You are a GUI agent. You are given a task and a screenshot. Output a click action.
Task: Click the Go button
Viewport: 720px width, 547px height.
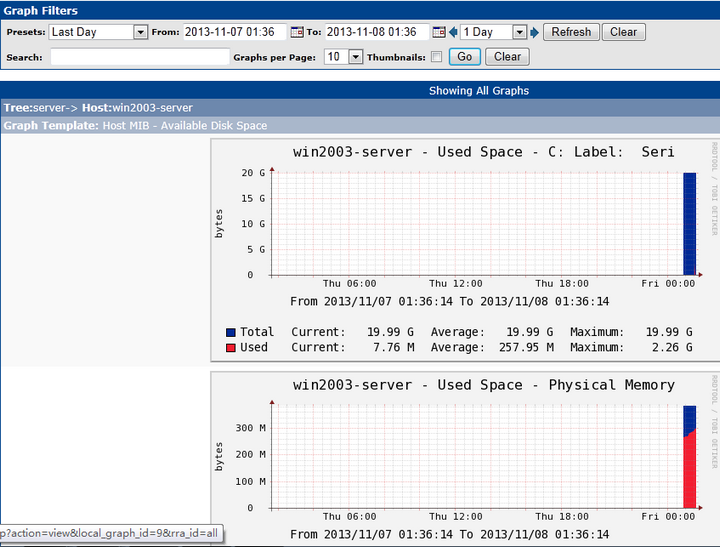click(464, 57)
